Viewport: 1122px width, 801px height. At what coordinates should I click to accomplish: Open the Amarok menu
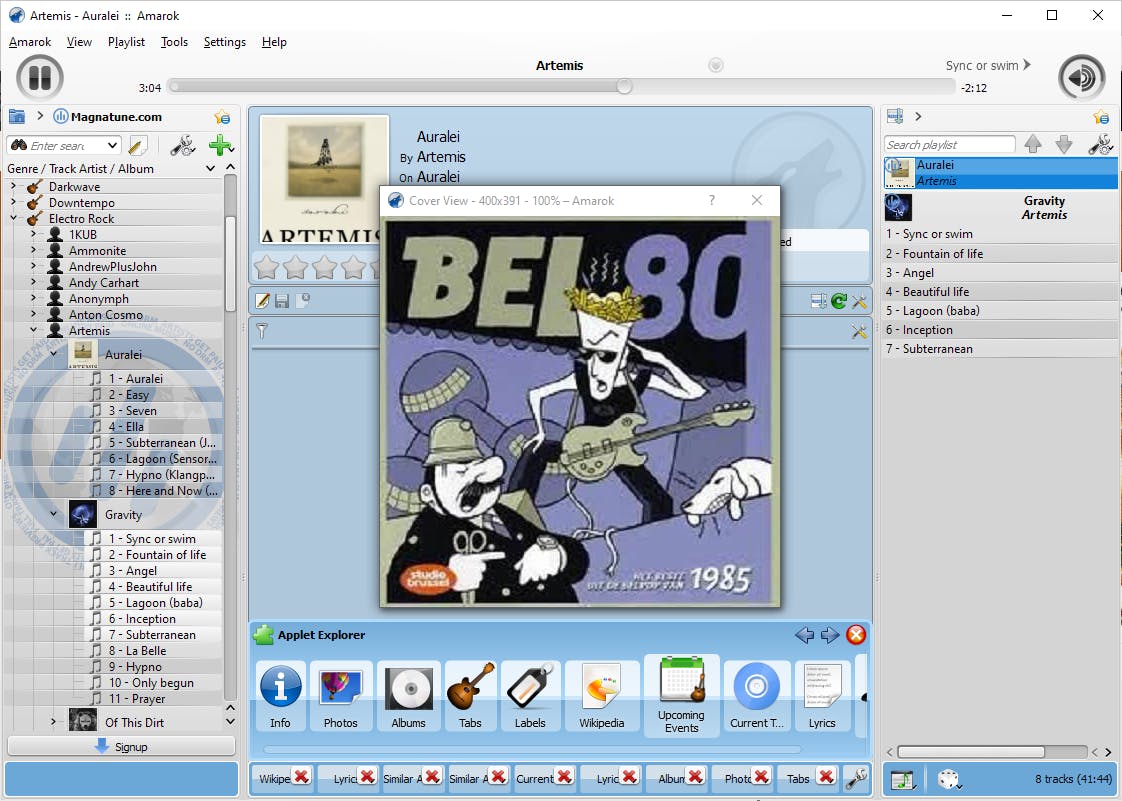click(x=30, y=42)
